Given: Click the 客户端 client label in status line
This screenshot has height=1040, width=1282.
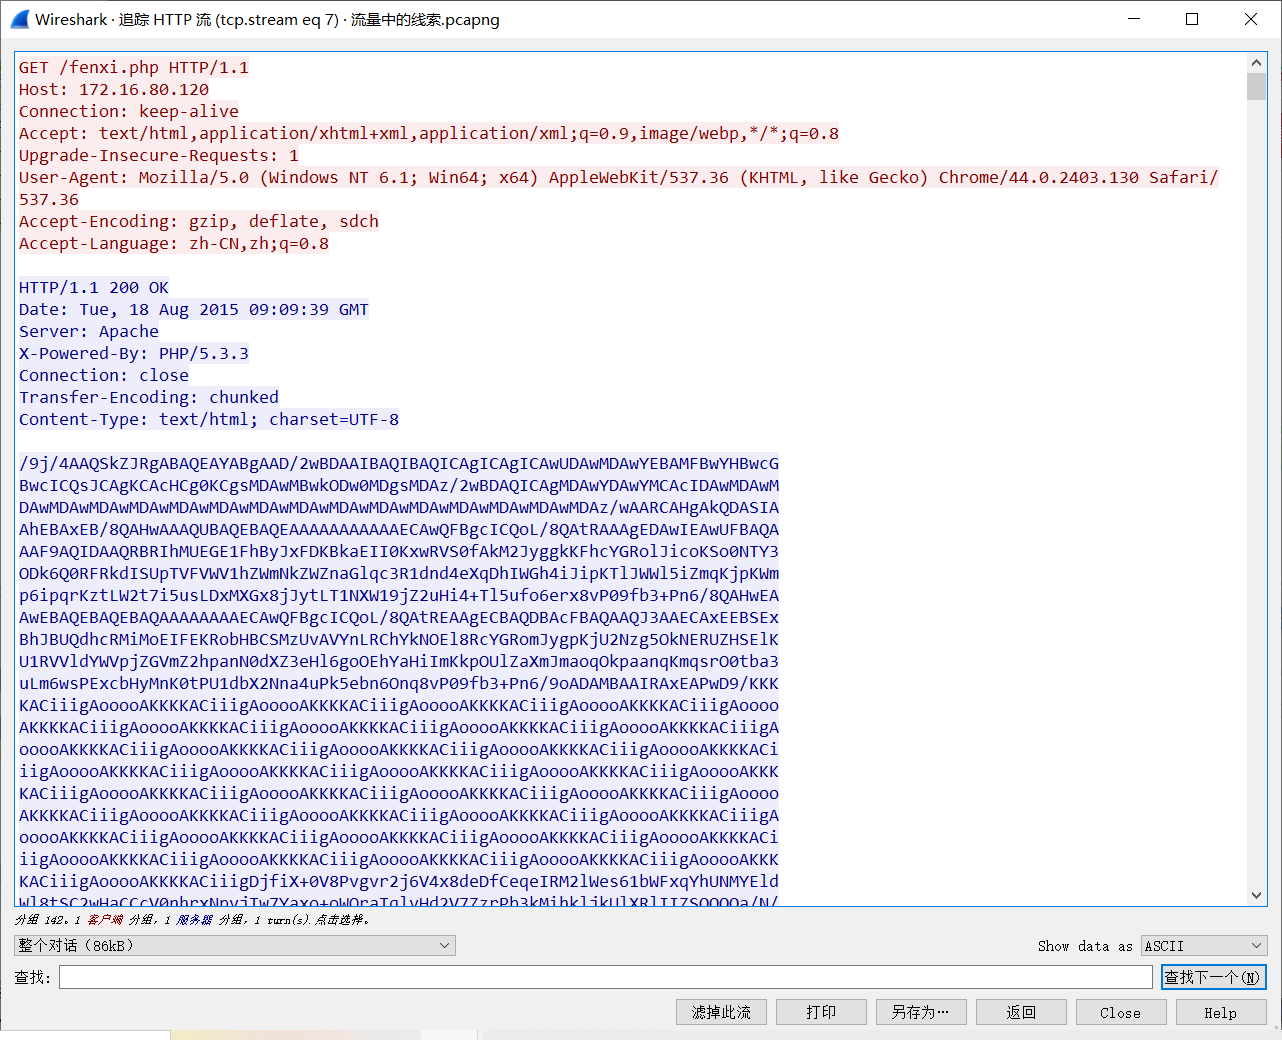Looking at the screenshot, I should (x=105, y=920).
